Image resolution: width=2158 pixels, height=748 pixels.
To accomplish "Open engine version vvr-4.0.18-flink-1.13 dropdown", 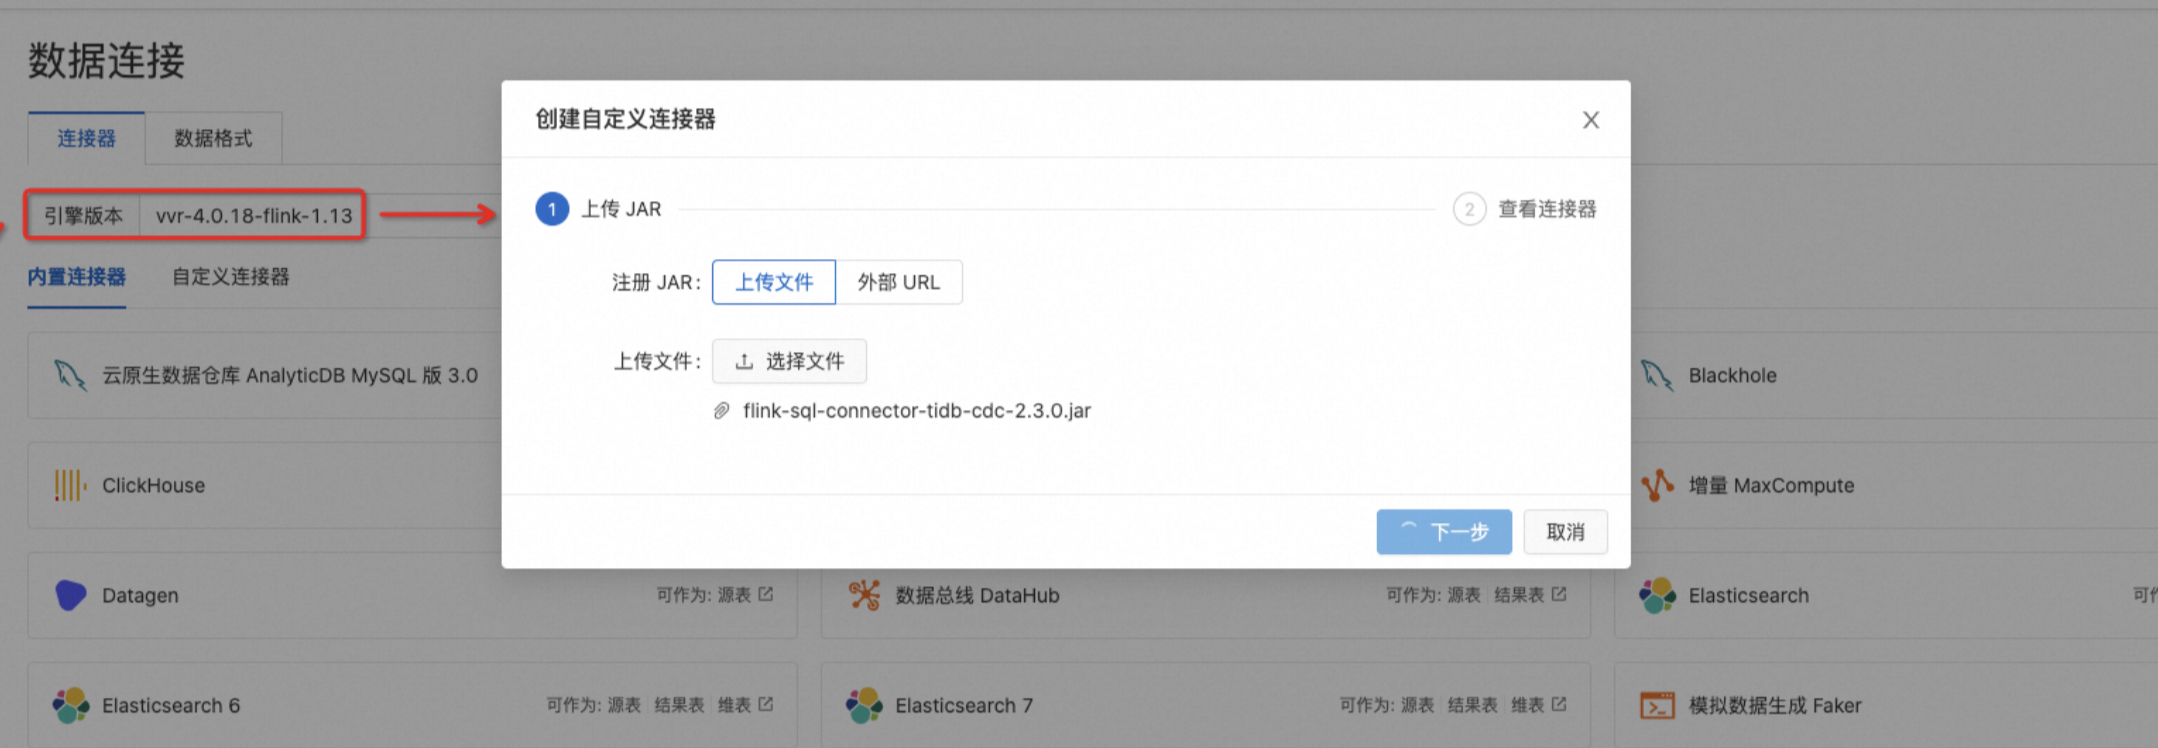I will [254, 215].
